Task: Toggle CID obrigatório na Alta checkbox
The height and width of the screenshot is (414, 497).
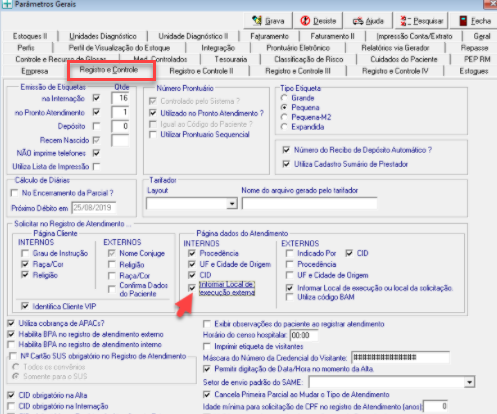Action: [x=11, y=395]
